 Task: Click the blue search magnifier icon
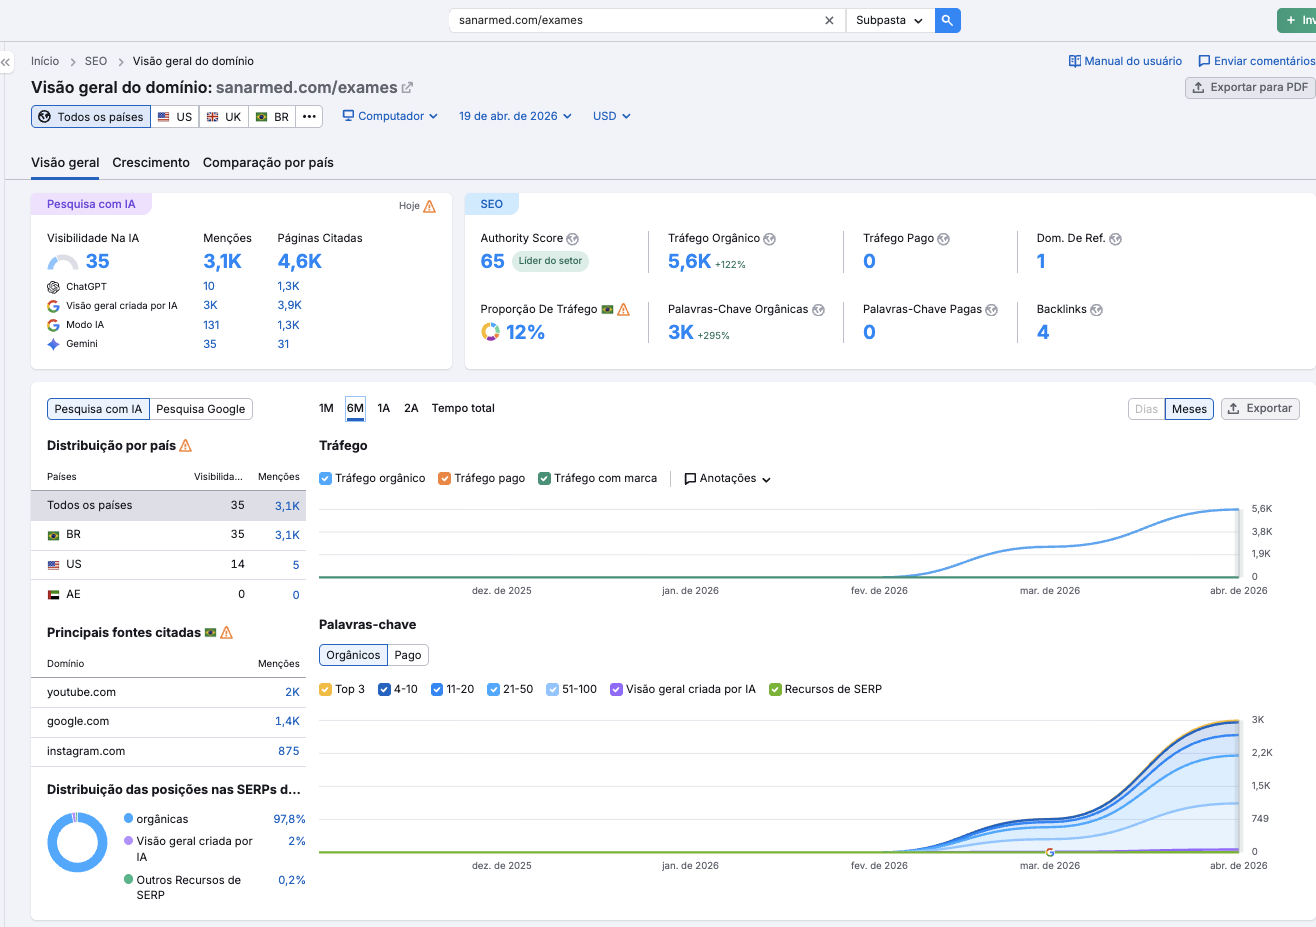(946, 20)
